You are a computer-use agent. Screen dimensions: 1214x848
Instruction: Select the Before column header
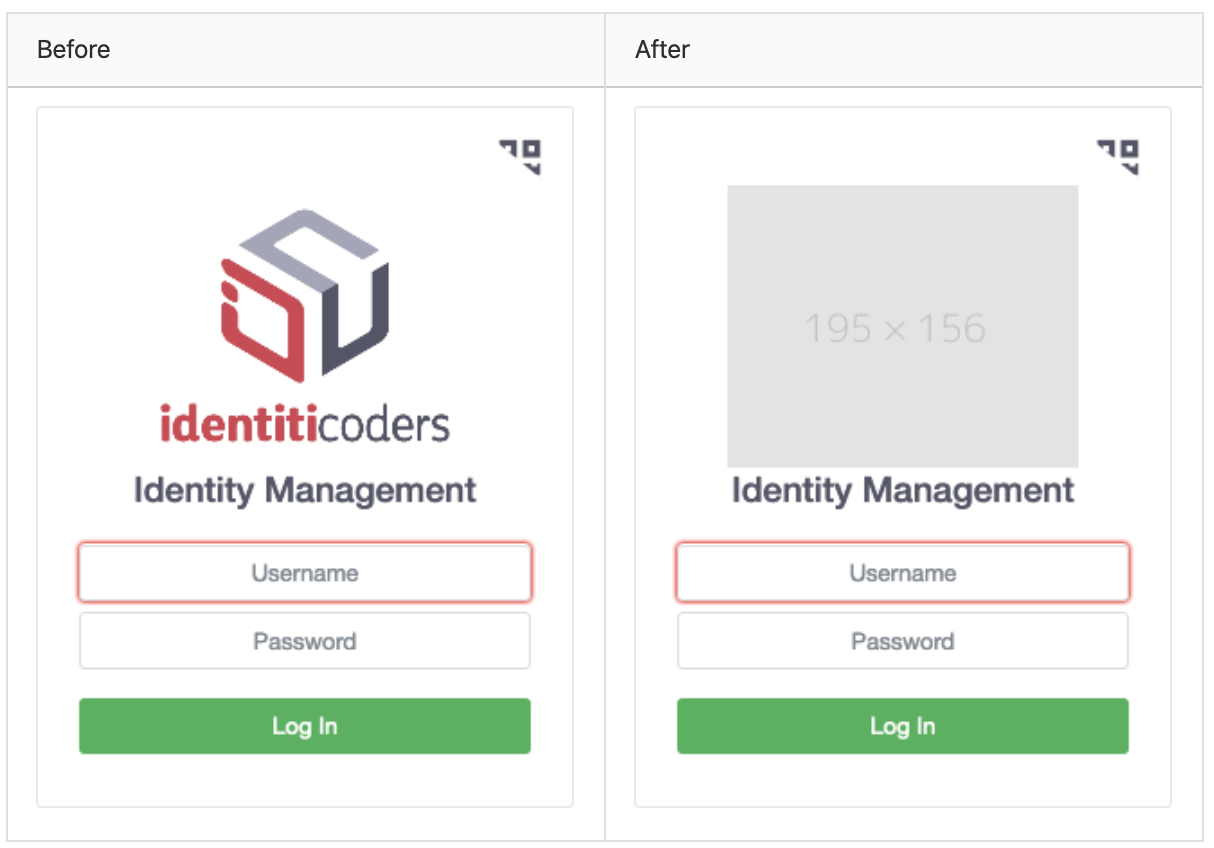pos(74,49)
